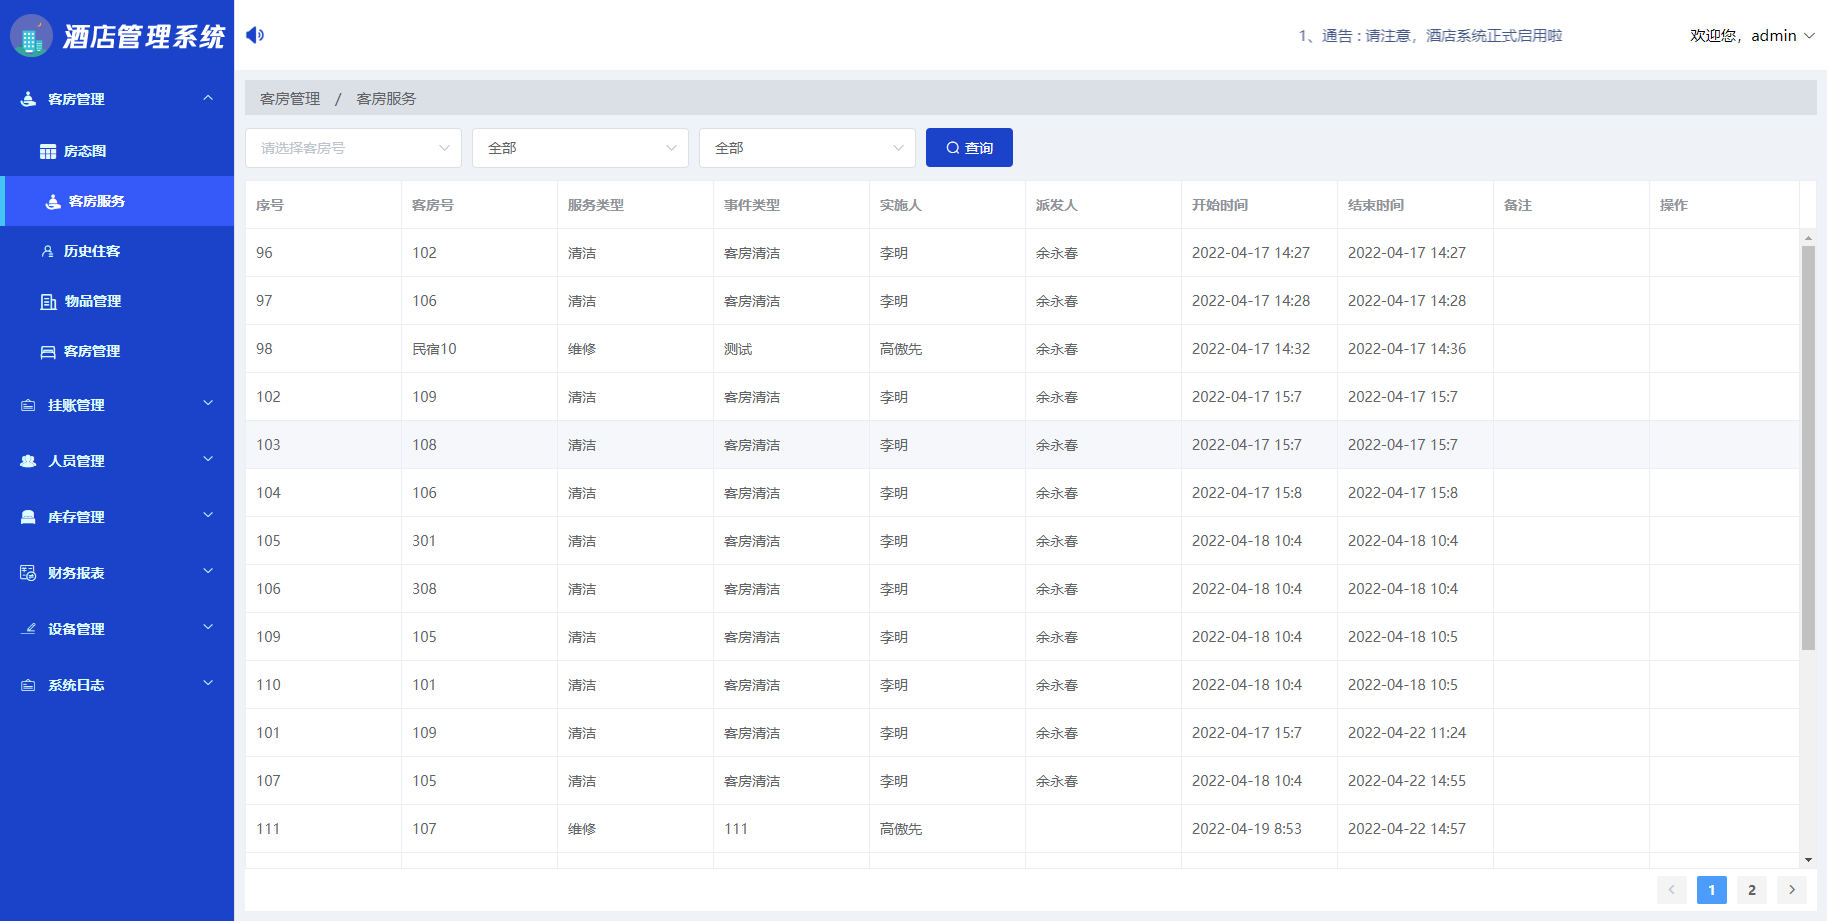The height and width of the screenshot is (921, 1827).
Task: Click the 房态图 grid icon
Action: coord(48,151)
